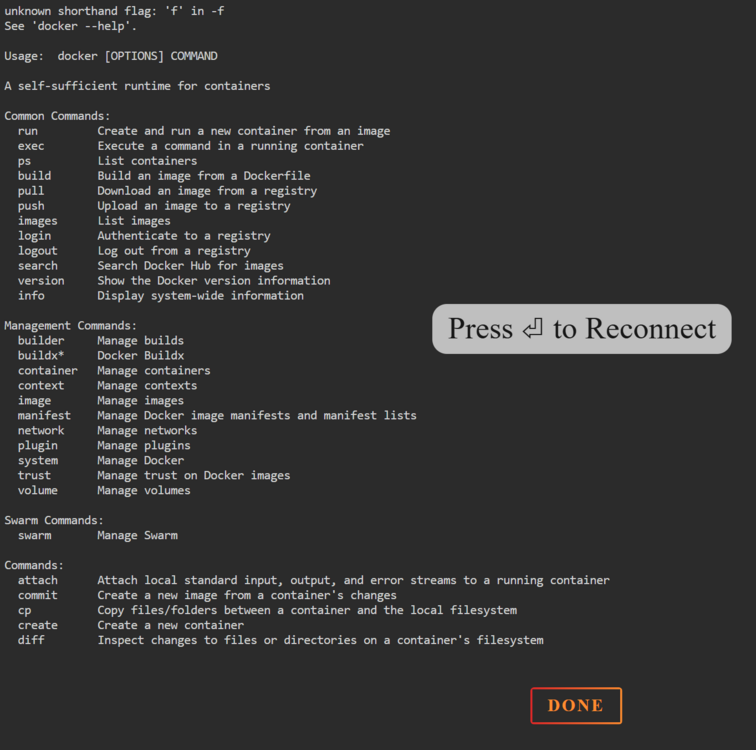Click the 'search' command name
Viewport: 756px width, 750px height.
(x=38, y=266)
